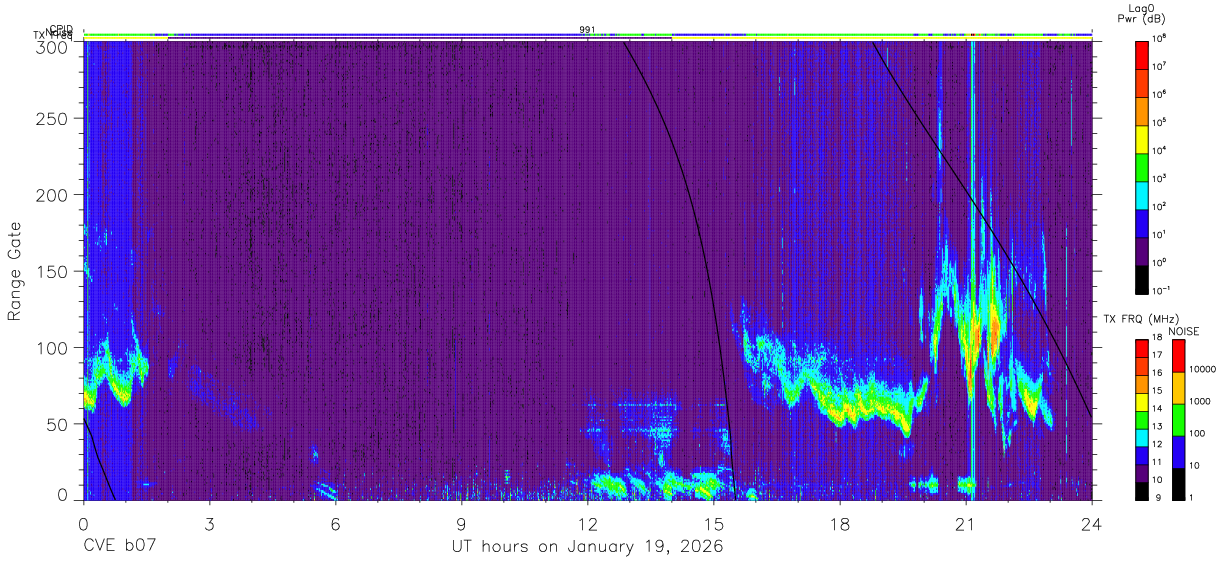Viewport: 1228px width, 567px height.
Task: Pick the top red swatch of the Lag0 Pwr colorbar
Action: point(1142,54)
